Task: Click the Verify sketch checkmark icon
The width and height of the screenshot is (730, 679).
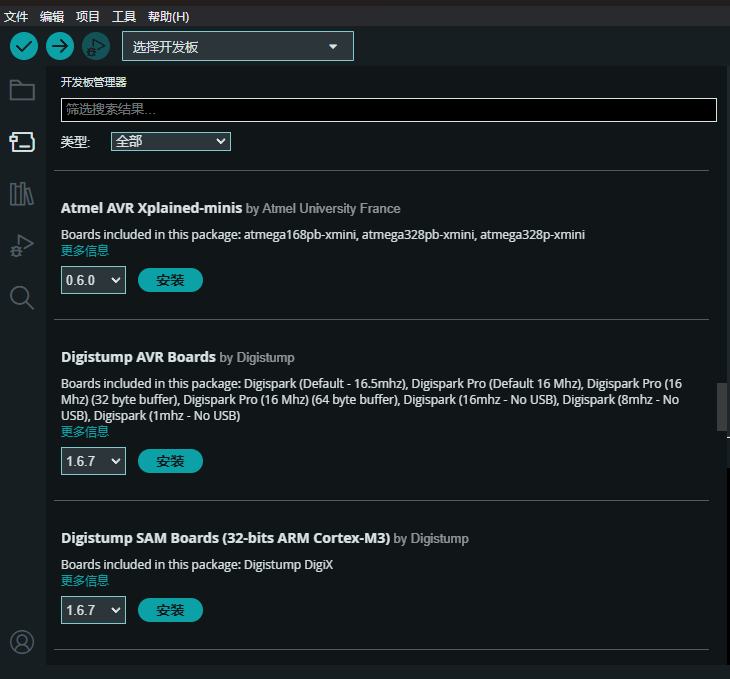Action: [24, 46]
